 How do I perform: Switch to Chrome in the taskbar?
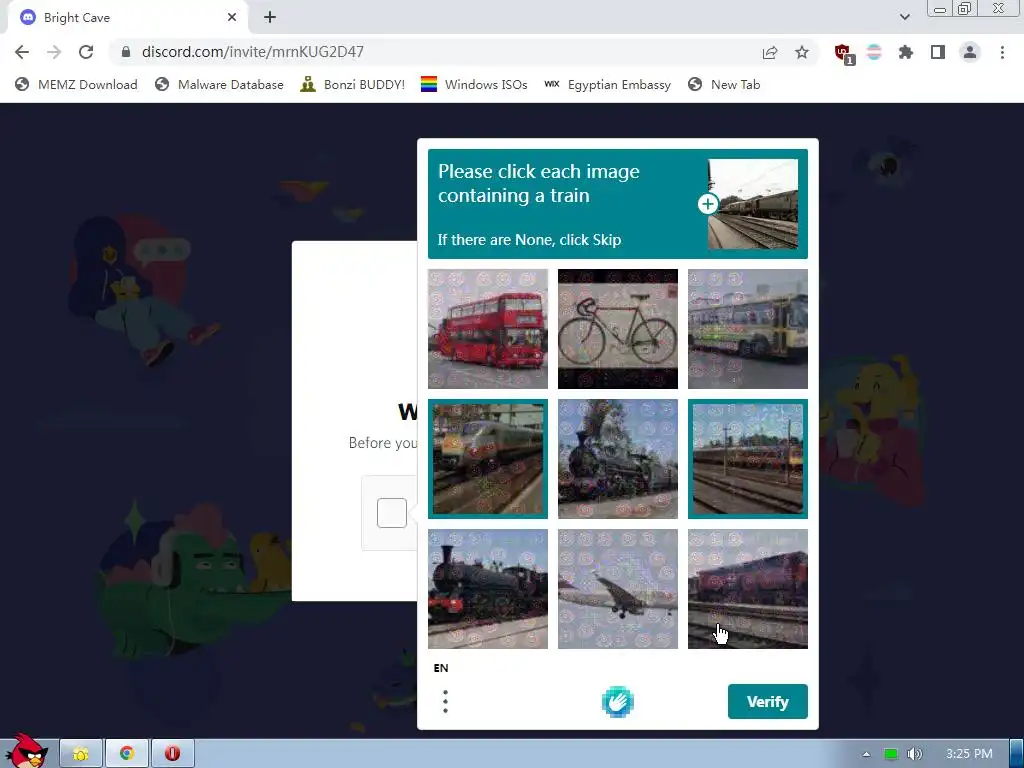(127, 754)
